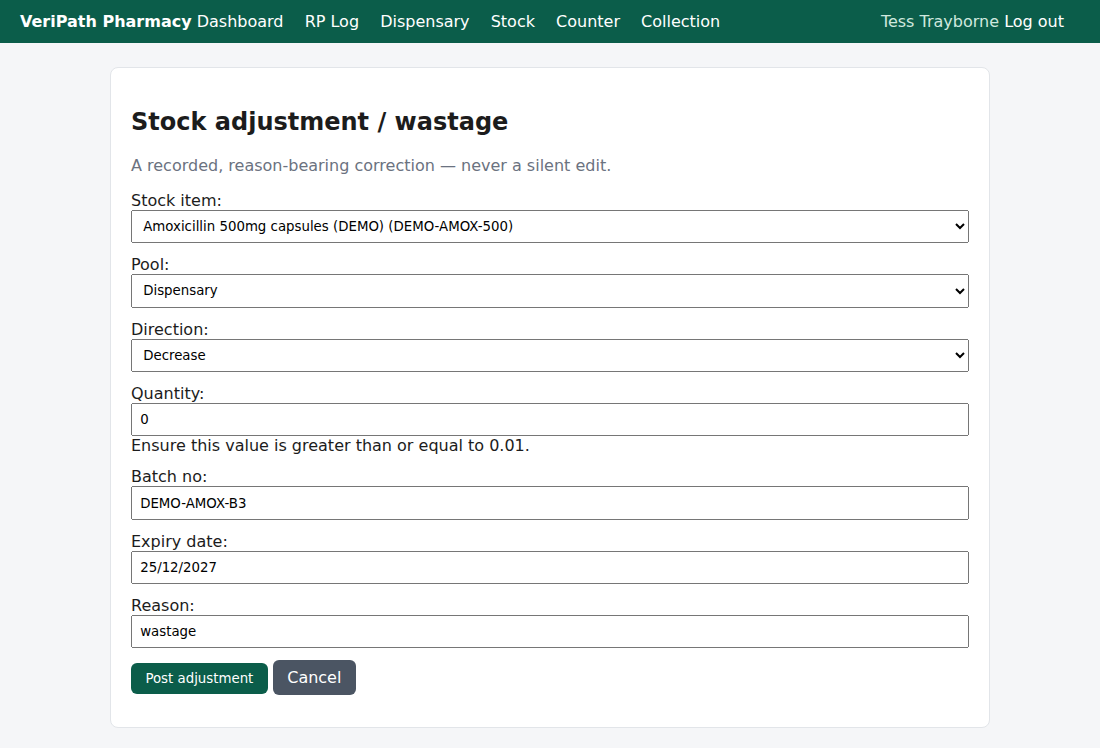
Task: Click the 'Pool:' label
Action: (x=150, y=265)
